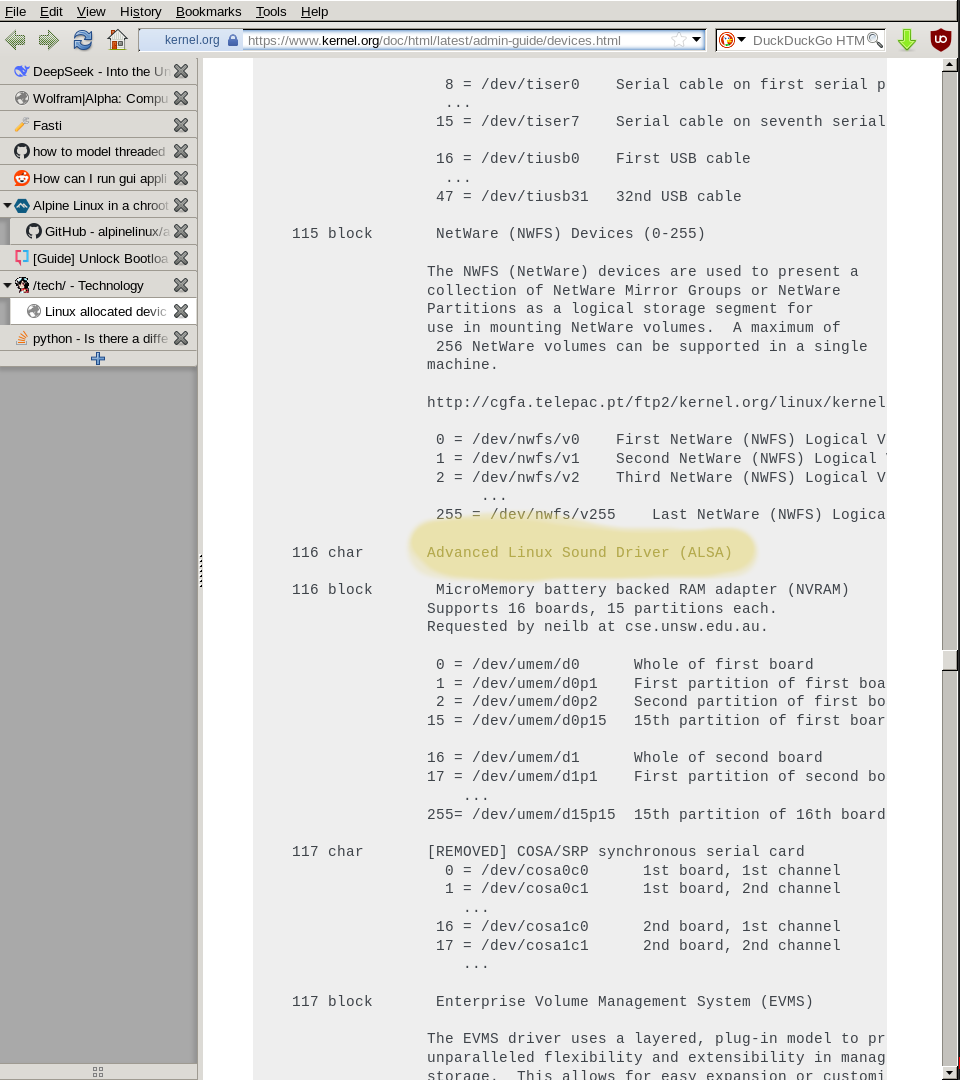Go forward with the Forward arrow
The image size is (960, 1080).
[48, 40]
